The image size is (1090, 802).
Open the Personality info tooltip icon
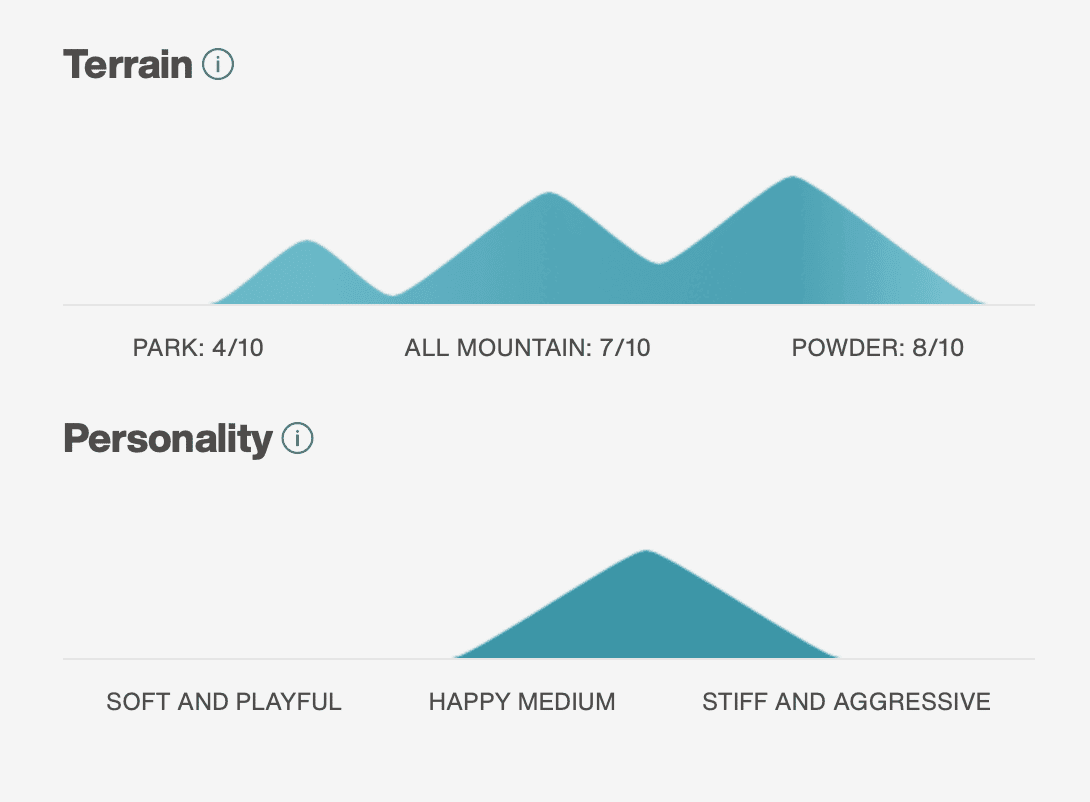[x=298, y=439]
